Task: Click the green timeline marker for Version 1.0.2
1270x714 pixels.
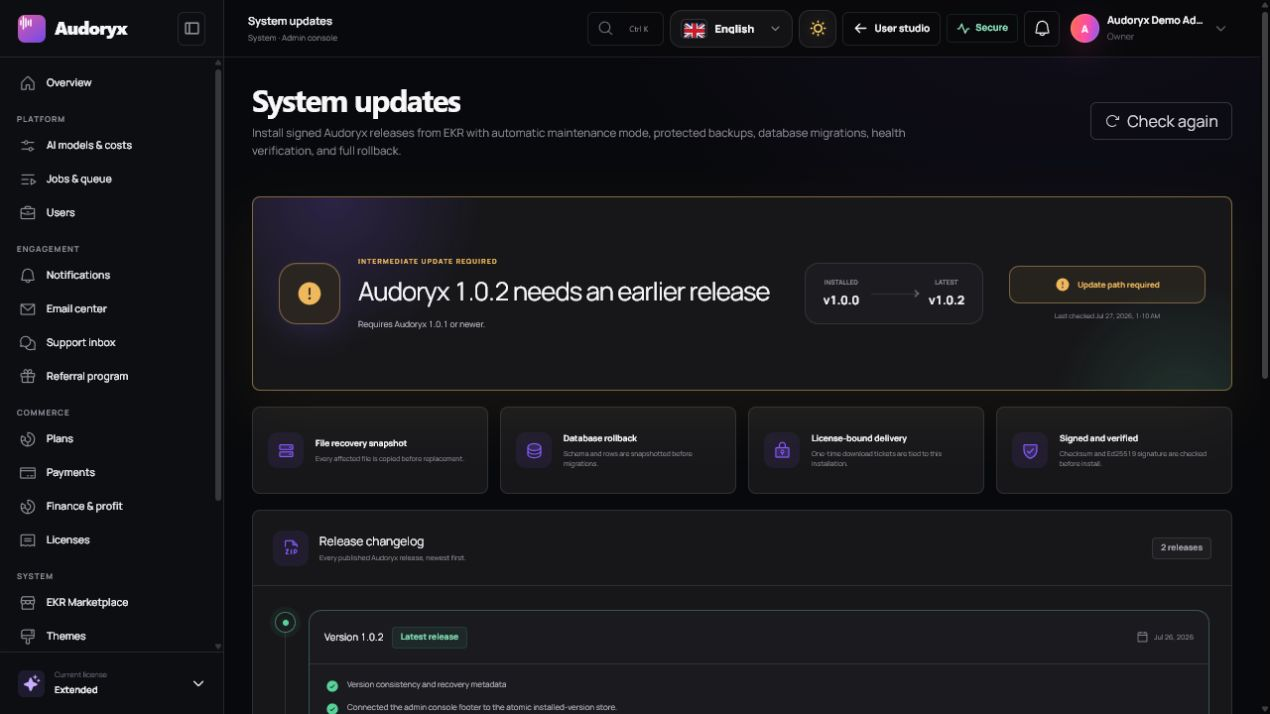Action: (285, 623)
